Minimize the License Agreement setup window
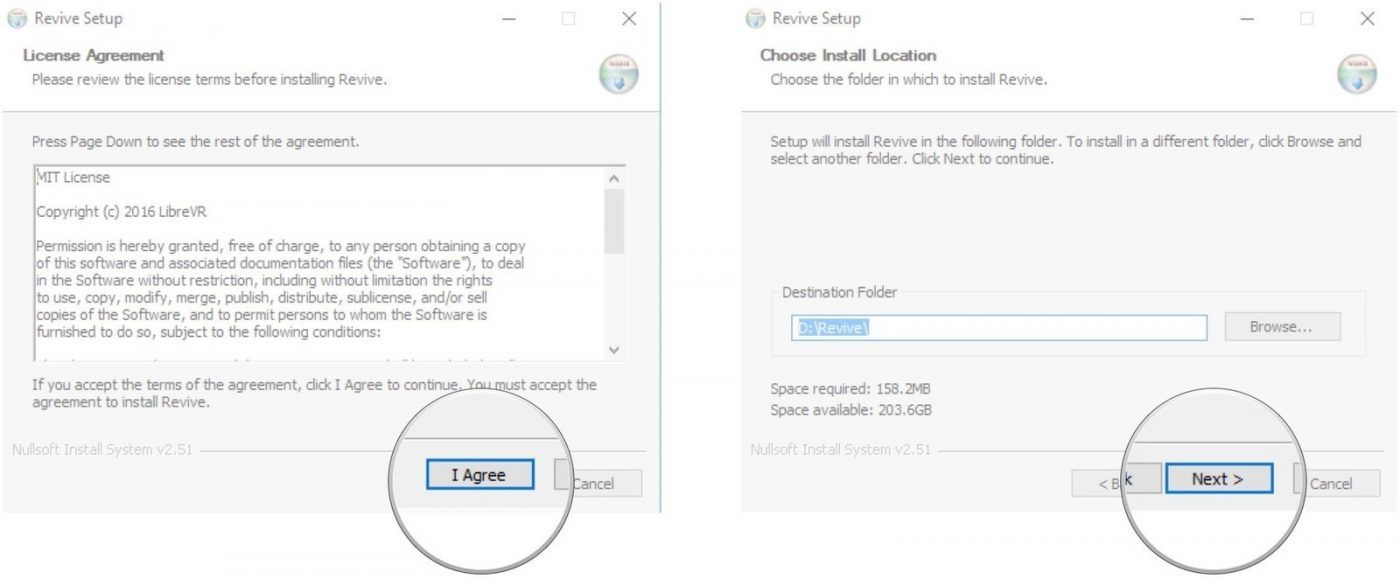 (x=509, y=19)
